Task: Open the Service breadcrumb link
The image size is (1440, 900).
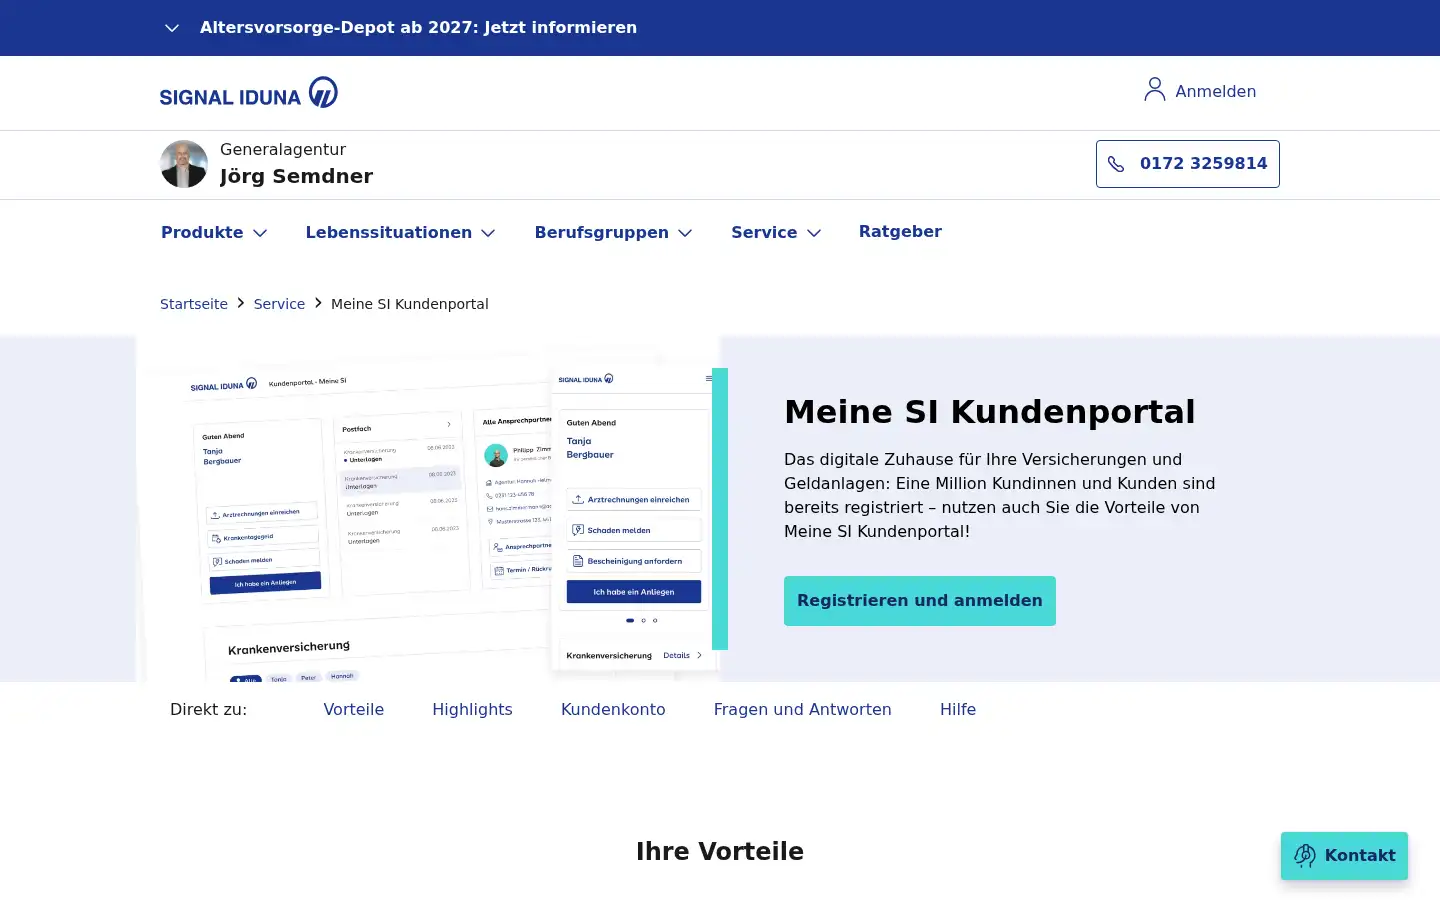Action: pyautogui.click(x=279, y=304)
